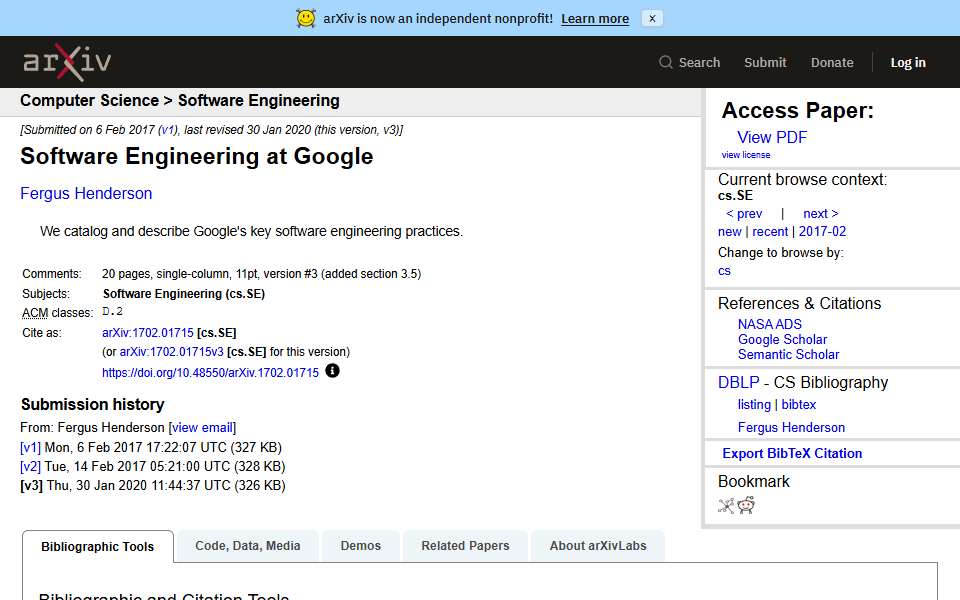Open [v1] submission history entry
960x600 pixels.
pos(31,448)
